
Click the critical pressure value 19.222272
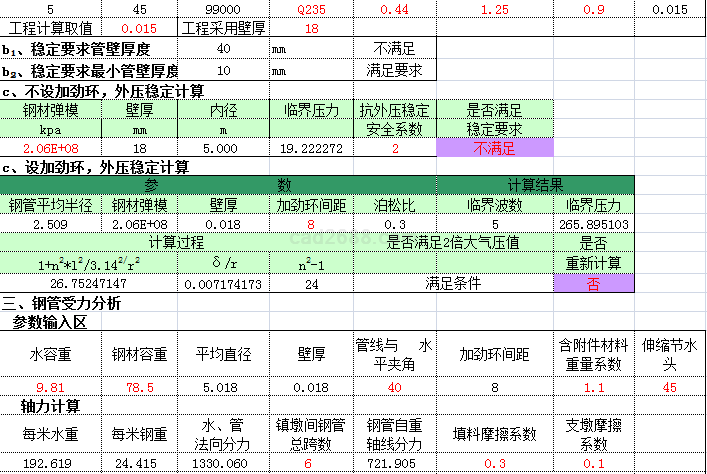311,149
